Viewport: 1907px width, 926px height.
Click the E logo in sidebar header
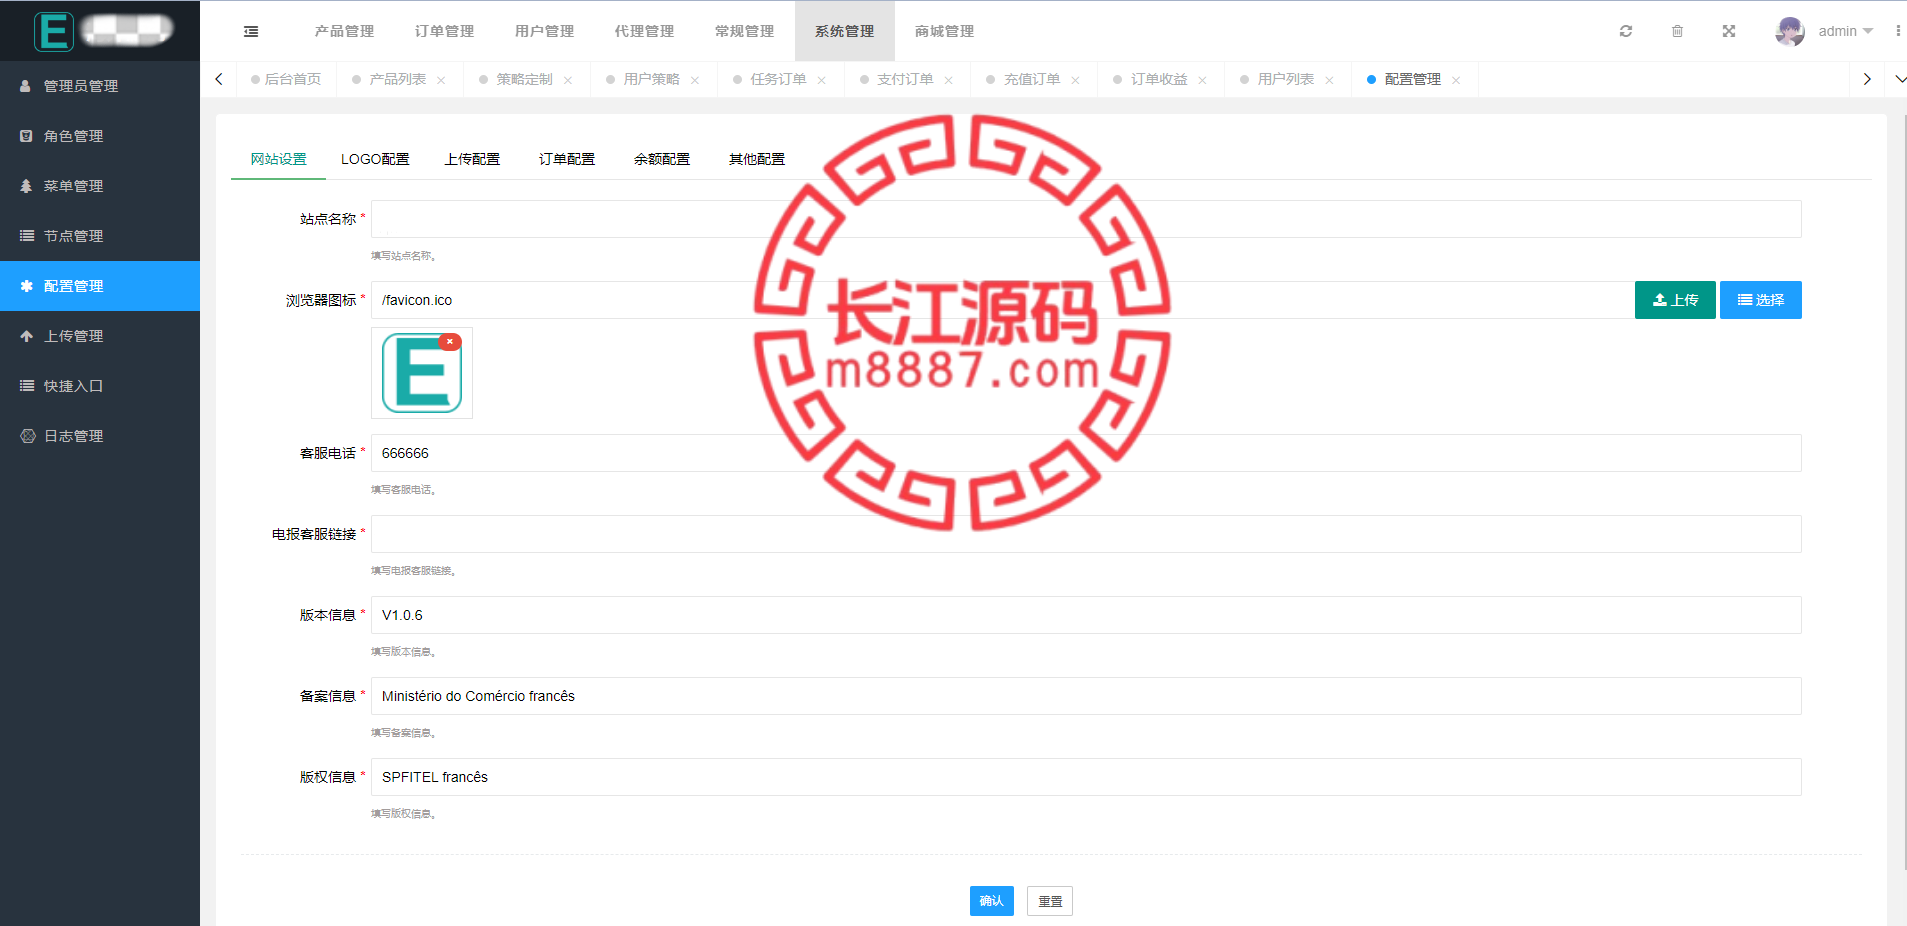[54, 31]
